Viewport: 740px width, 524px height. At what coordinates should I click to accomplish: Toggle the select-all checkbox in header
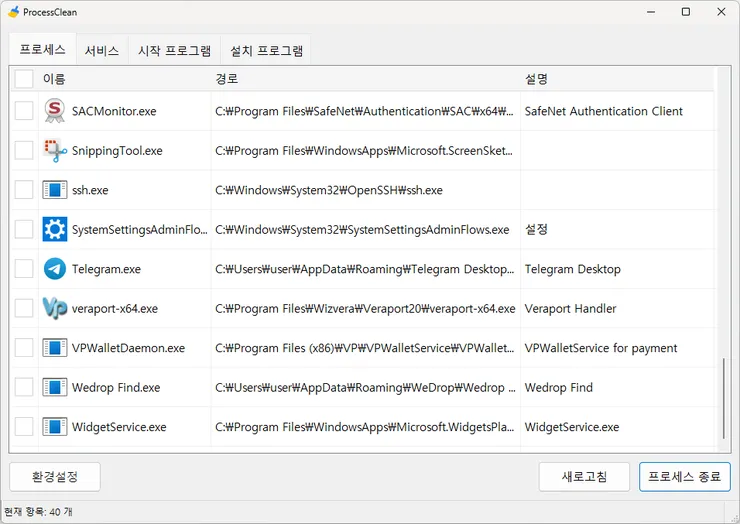24,79
